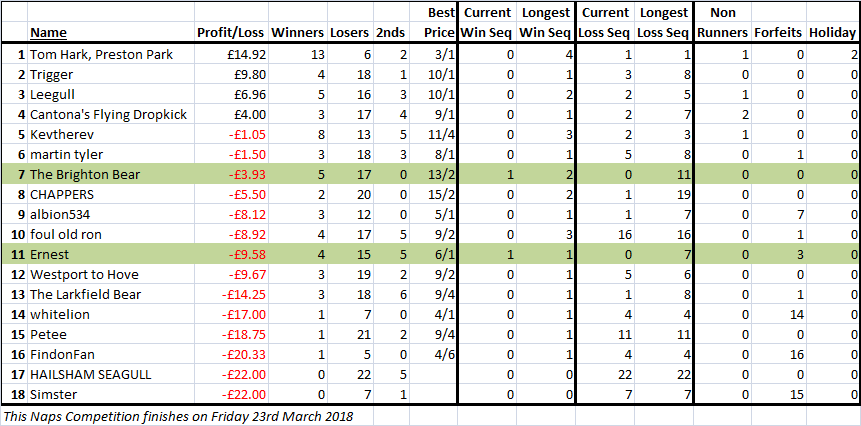
Task: Click foul old ron's current loss seq 16
Action: pos(605,235)
